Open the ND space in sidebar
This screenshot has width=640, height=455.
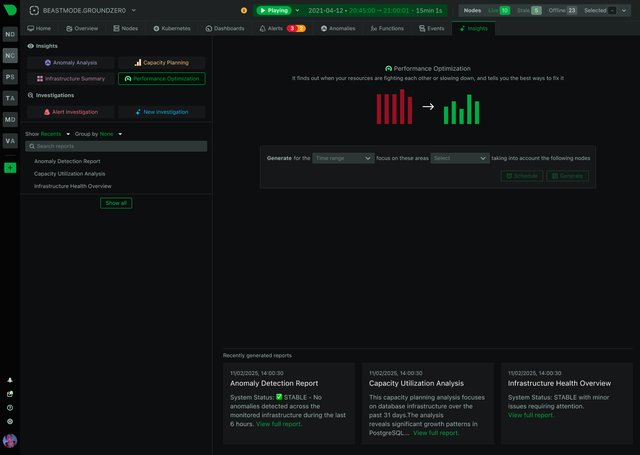10,34
